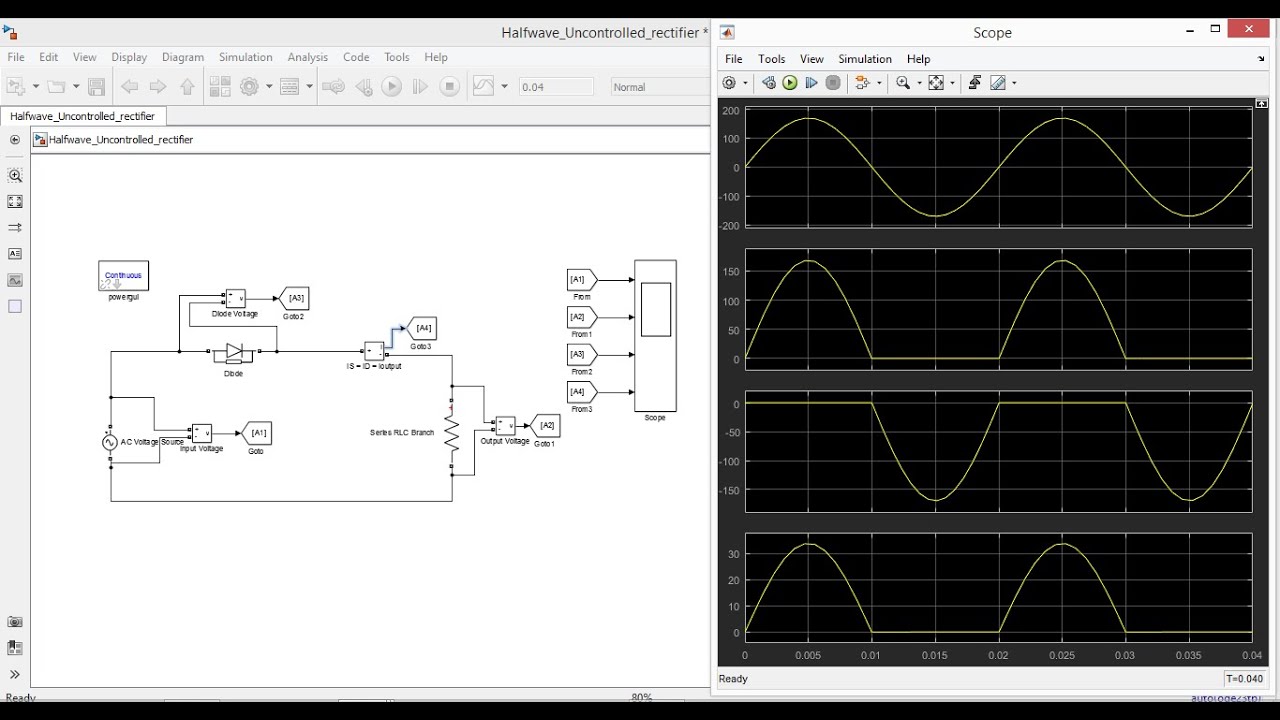The height and width of the screenshot is (720, 1280).
Task: Expand the data inspector dropdown arrow
Action: 503,87
